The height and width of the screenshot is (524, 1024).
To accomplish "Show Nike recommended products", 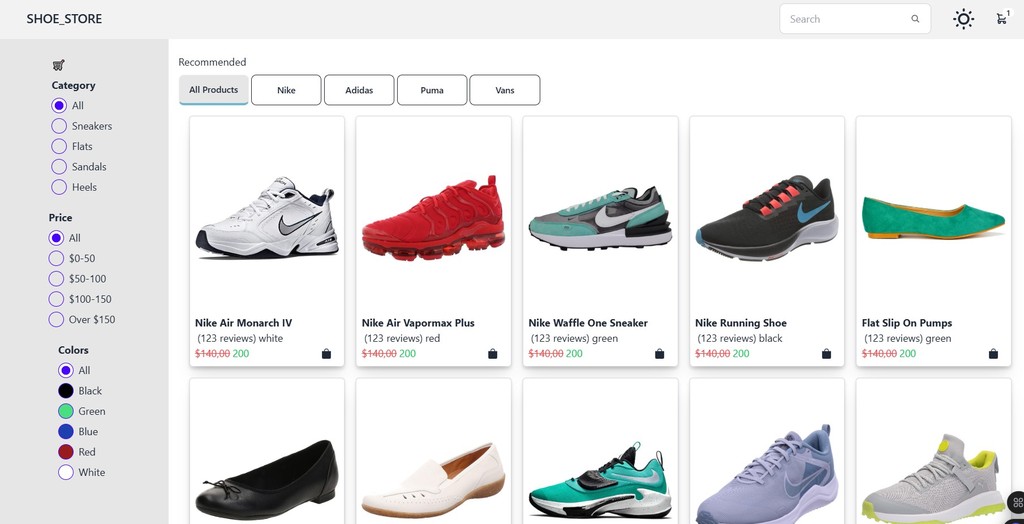I will (x=286, y=90).
